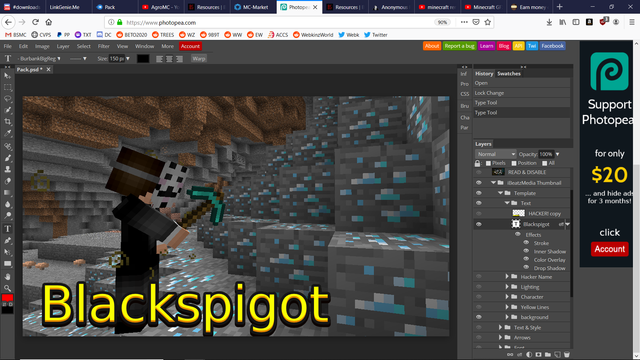Hide the Color Overlay effect
This screenshot has height=360, width=640.
(527, 260)
